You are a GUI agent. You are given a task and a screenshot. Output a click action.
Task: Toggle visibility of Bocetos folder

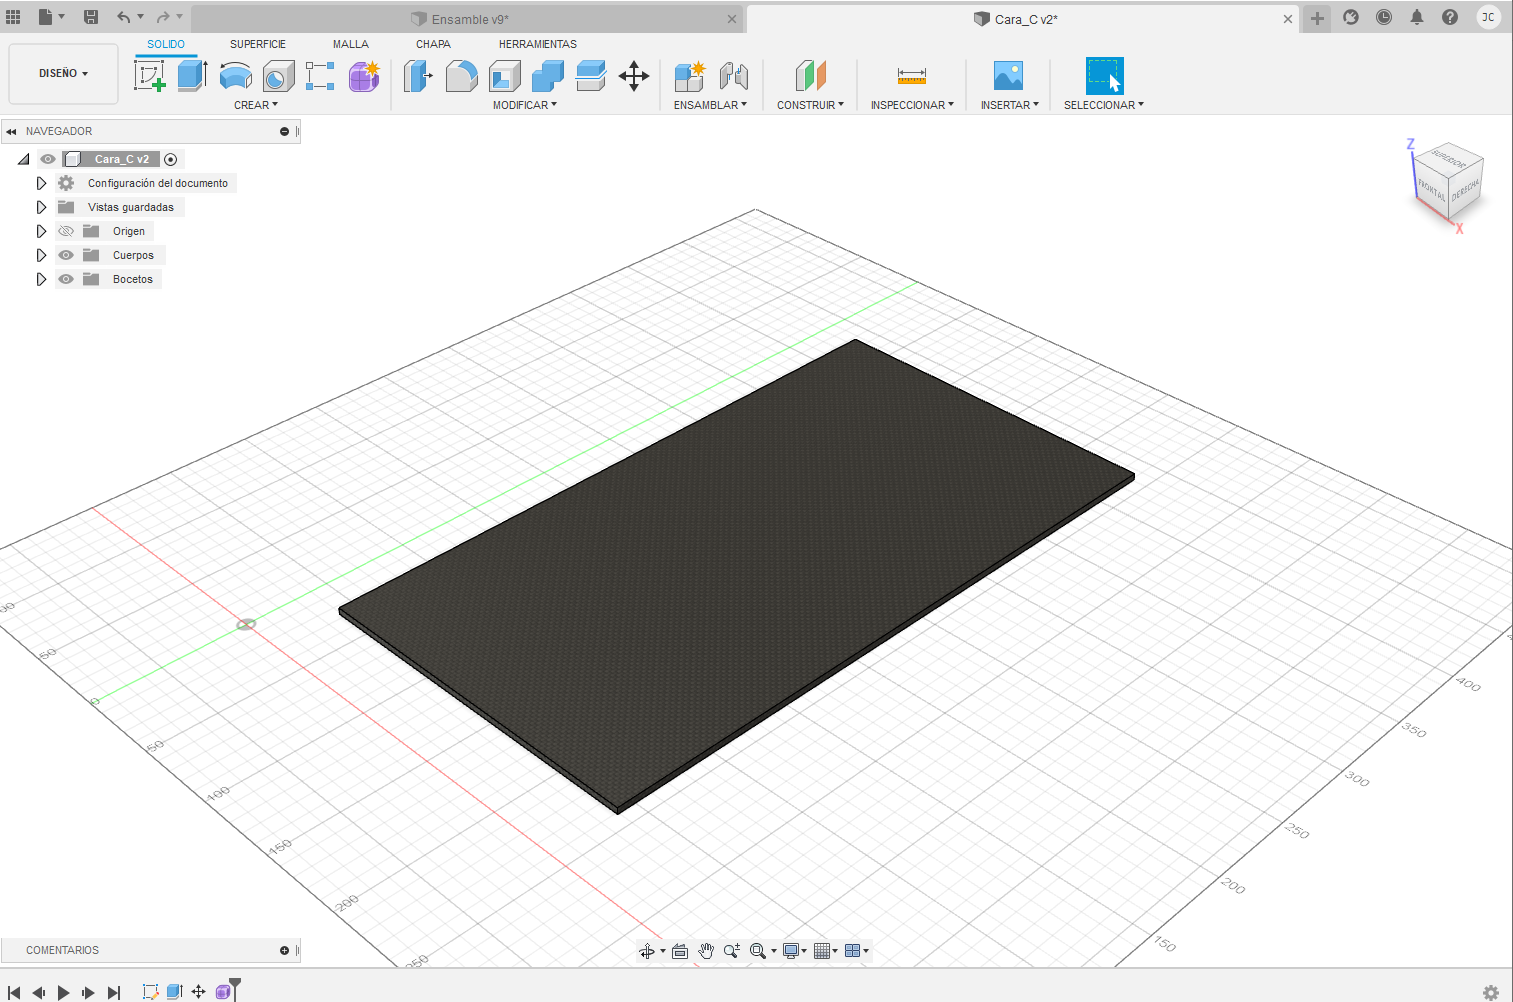pyautogui.click(x=66, y=279)
